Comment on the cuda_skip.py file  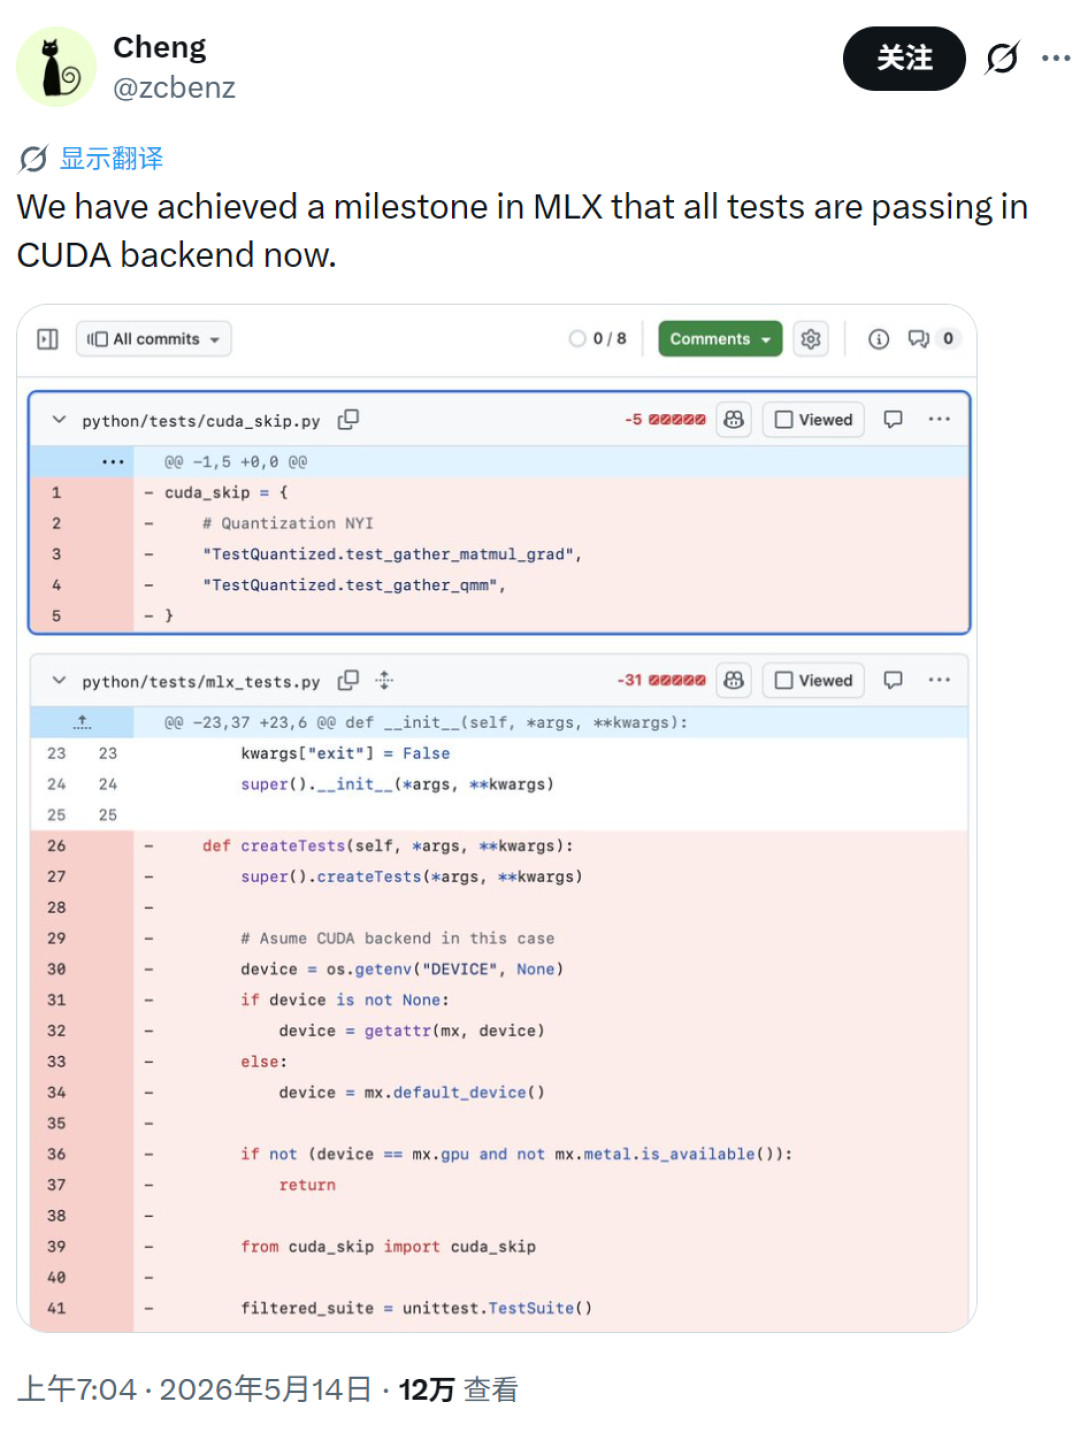893,420
